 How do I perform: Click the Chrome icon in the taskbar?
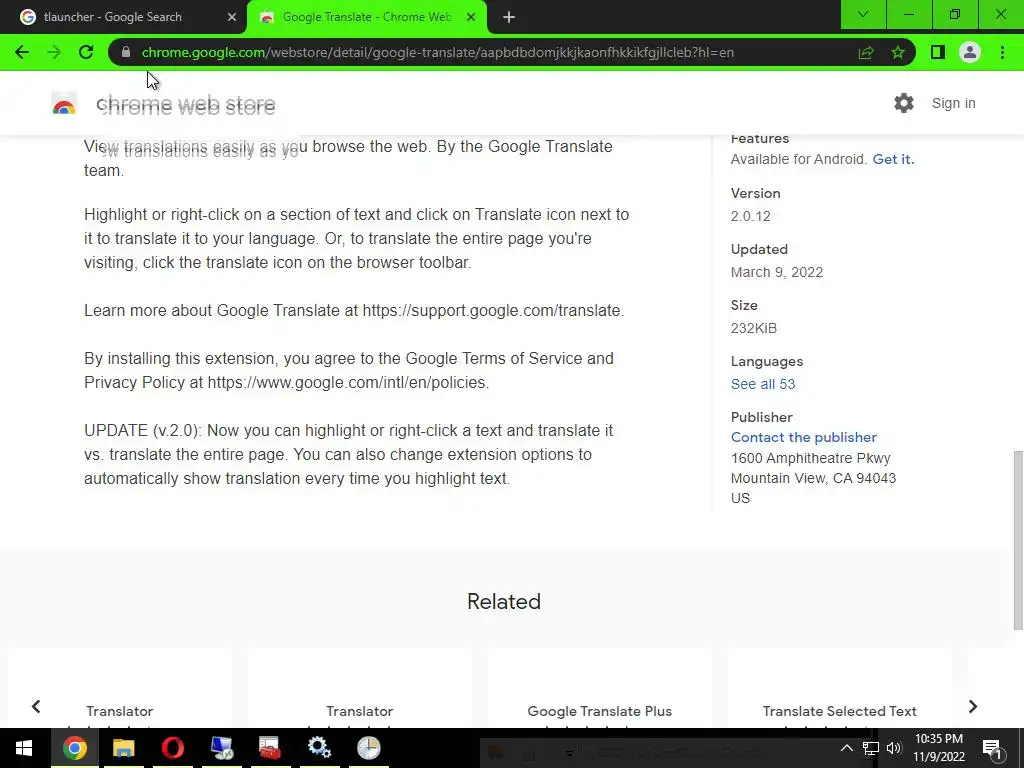coord(74,748)
